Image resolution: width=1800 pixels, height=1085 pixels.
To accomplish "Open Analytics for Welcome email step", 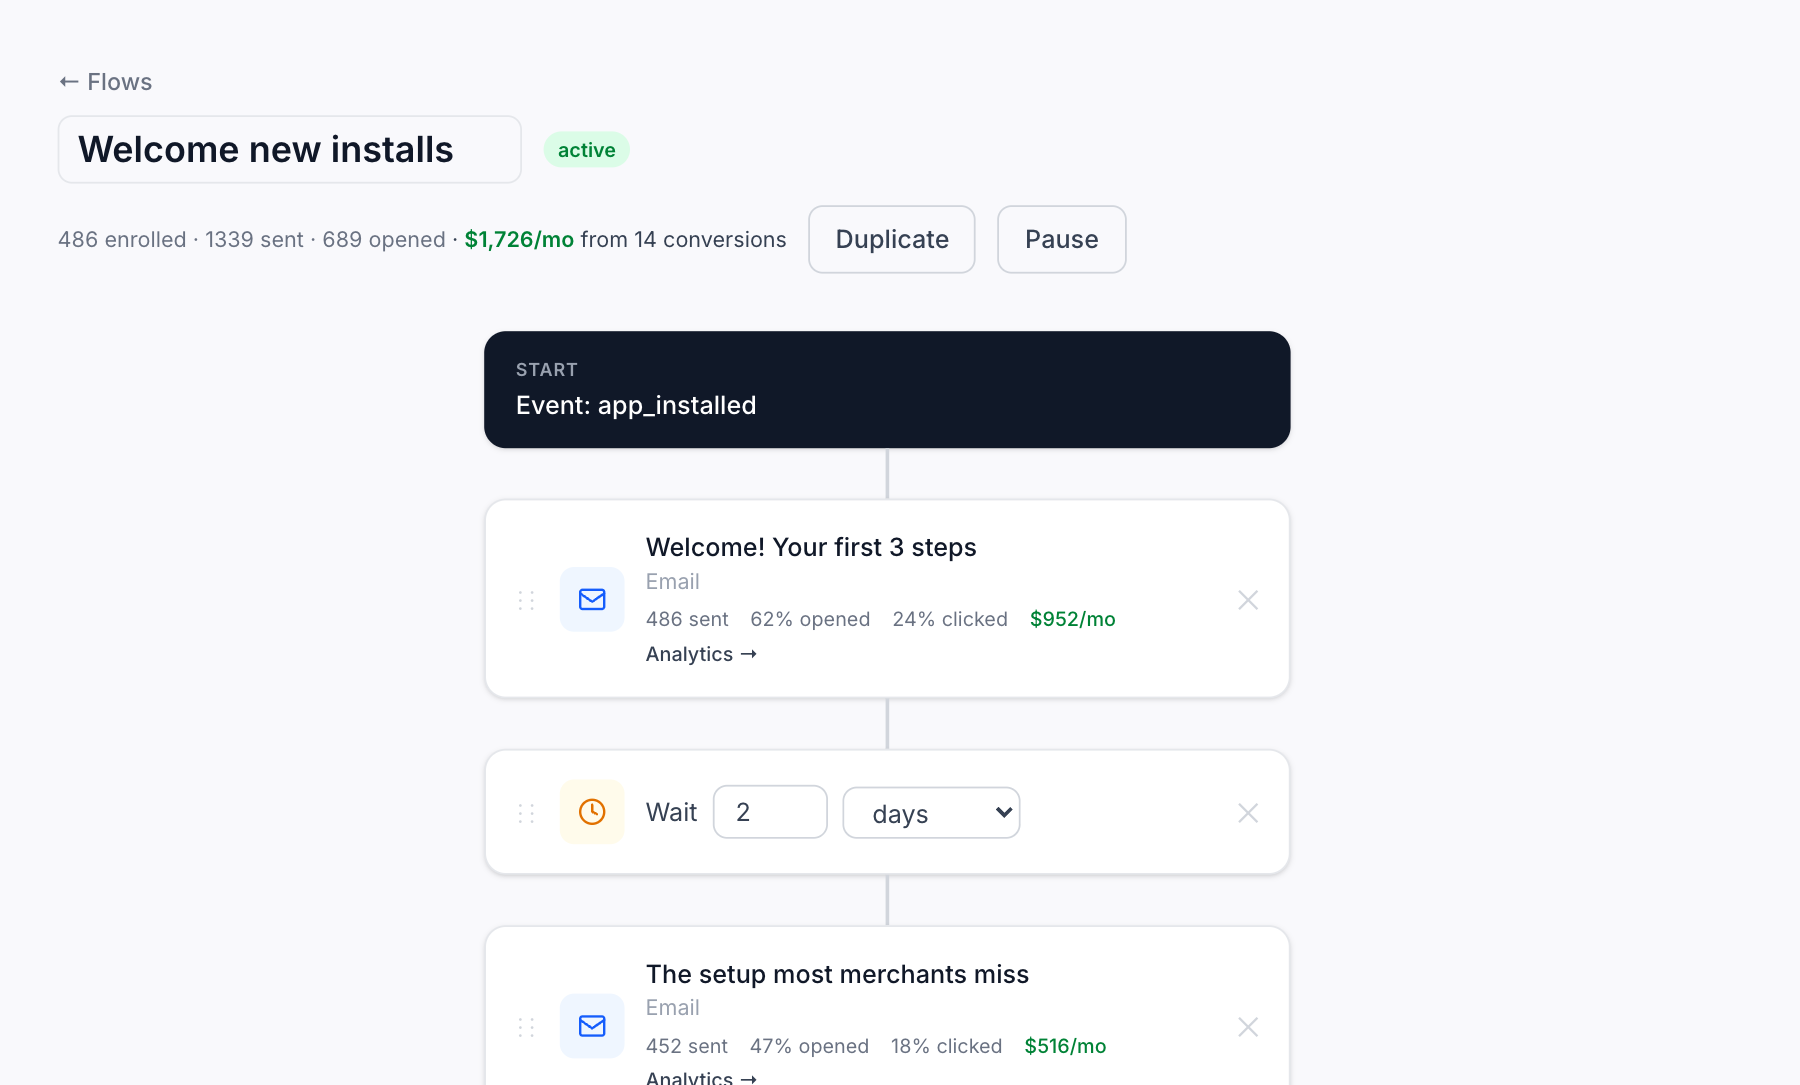I will click(701, 654).
